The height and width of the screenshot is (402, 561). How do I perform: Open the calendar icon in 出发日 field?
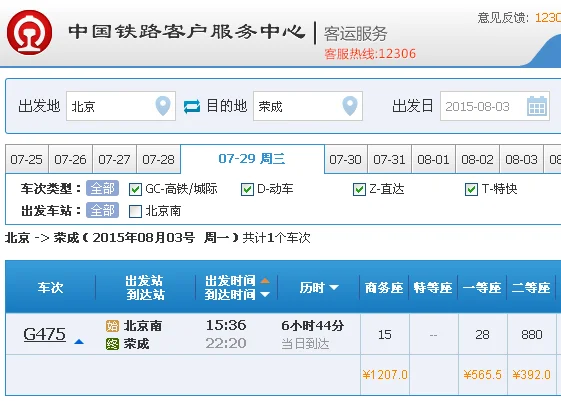537,106
